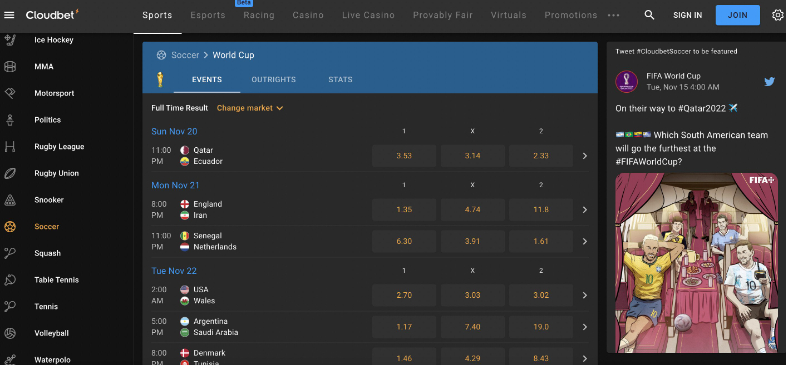
Task: Switch to the Sports nav tab
Action: tap(157, 15)
